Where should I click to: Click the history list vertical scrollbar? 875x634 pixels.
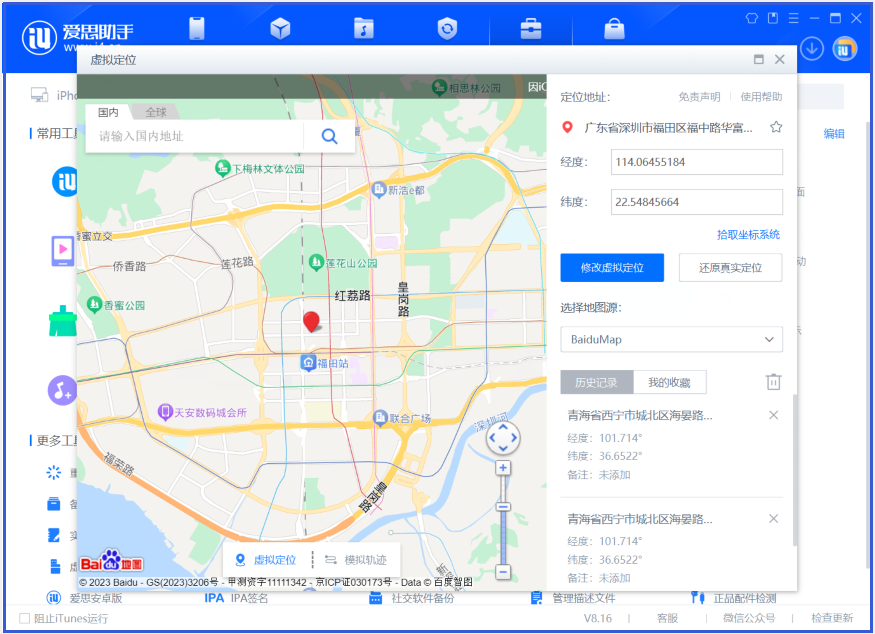coord(795,470)
